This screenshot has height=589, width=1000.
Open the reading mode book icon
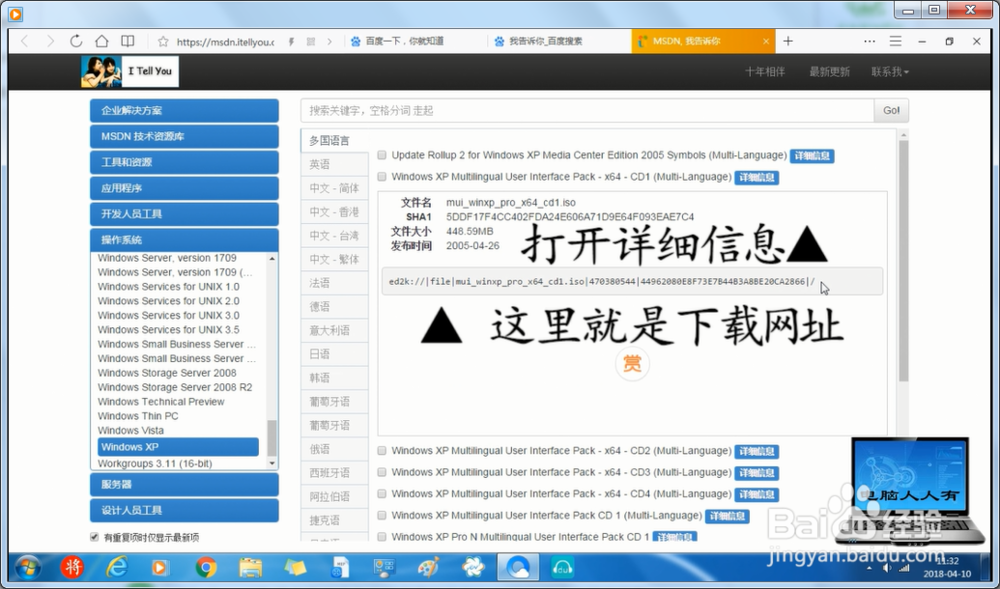click(x=128, y=41)
